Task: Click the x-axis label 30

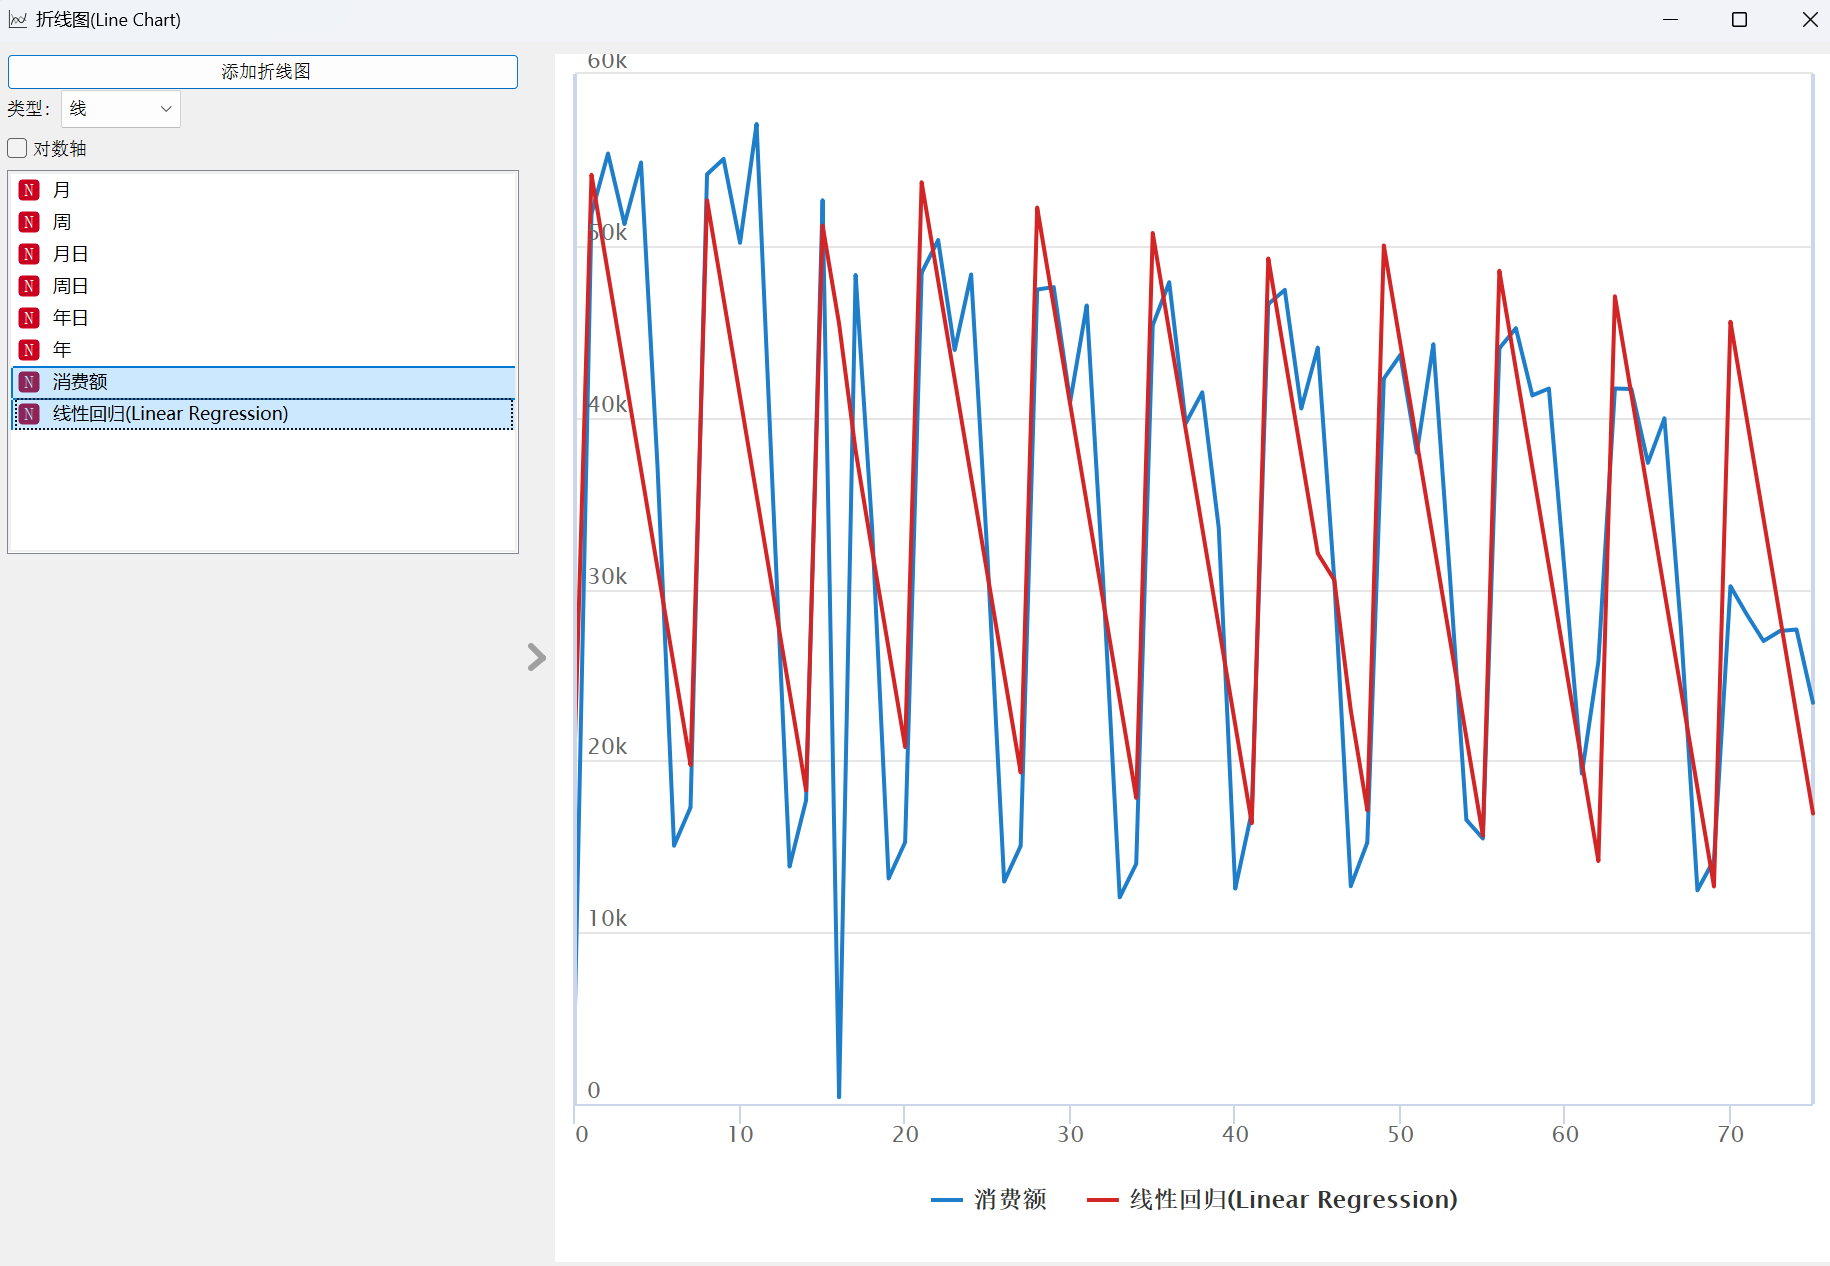Action: (x=1070, y=1134)
